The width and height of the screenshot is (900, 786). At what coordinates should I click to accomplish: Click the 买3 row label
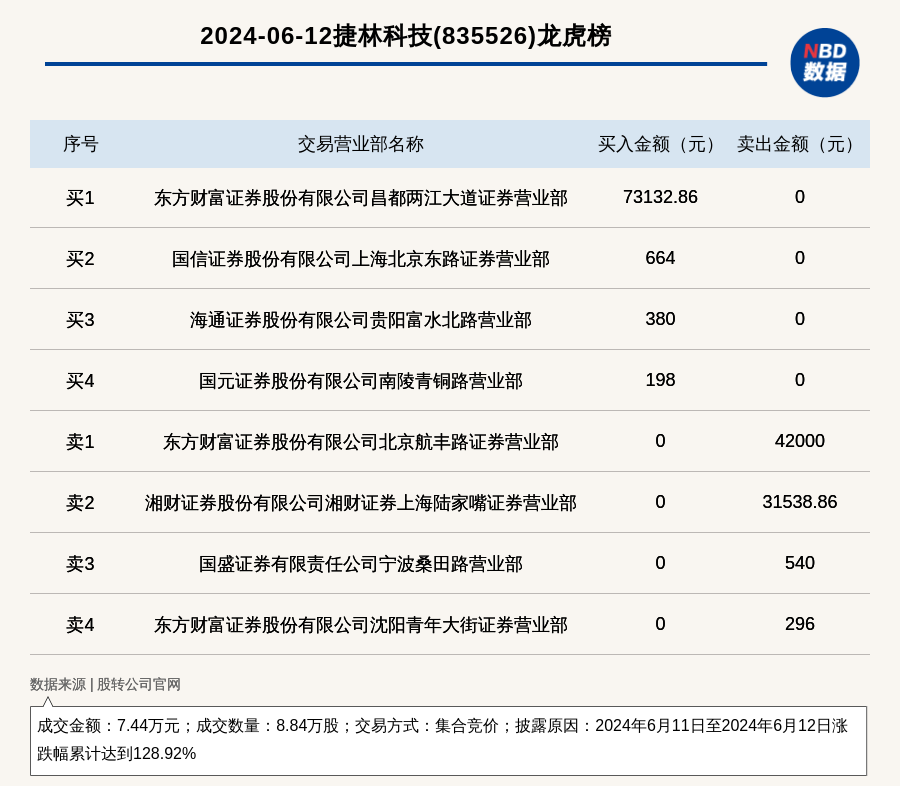(x=80, y=320)
